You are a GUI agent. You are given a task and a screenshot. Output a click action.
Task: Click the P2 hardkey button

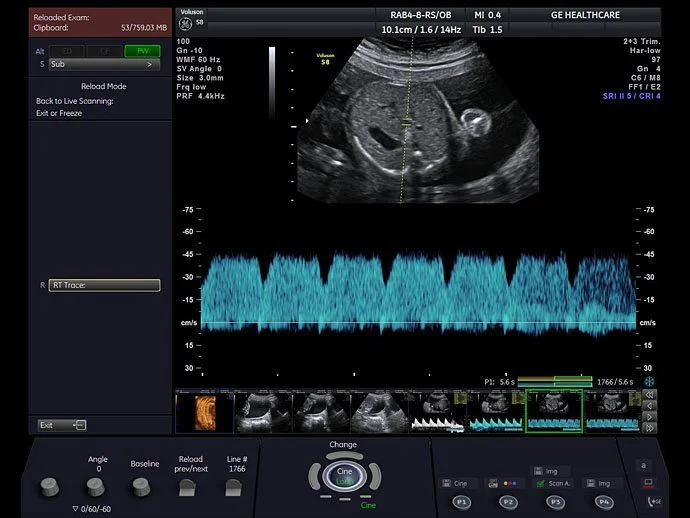[x=508, y=502]
